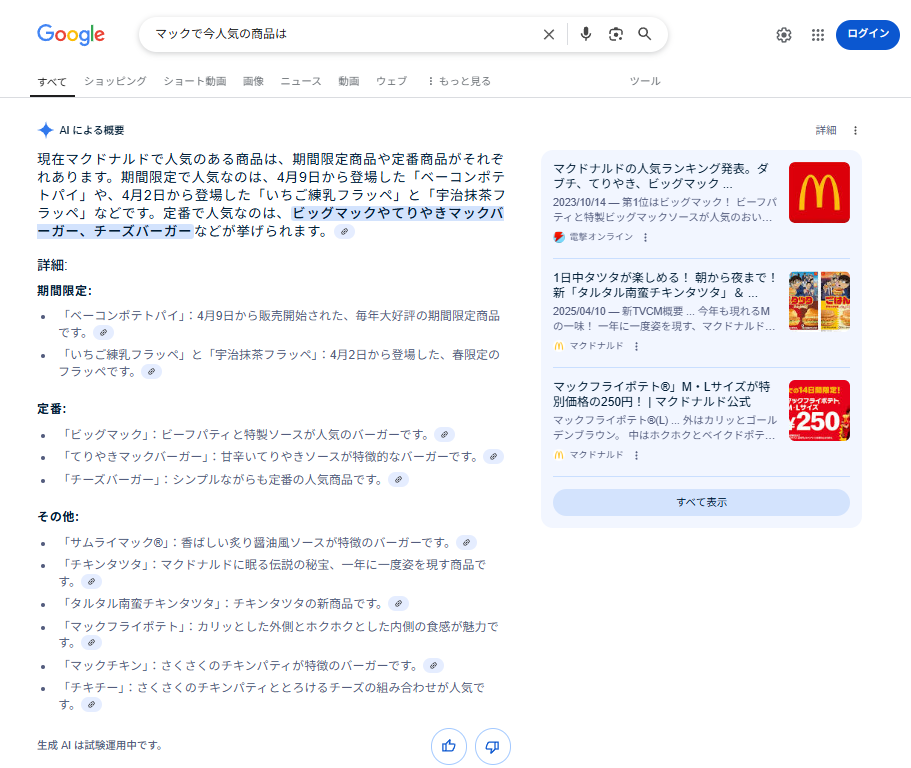Click the 電撃オンライン source name
Viewport: 911px width, 768px height.
(x=601, y=237)
